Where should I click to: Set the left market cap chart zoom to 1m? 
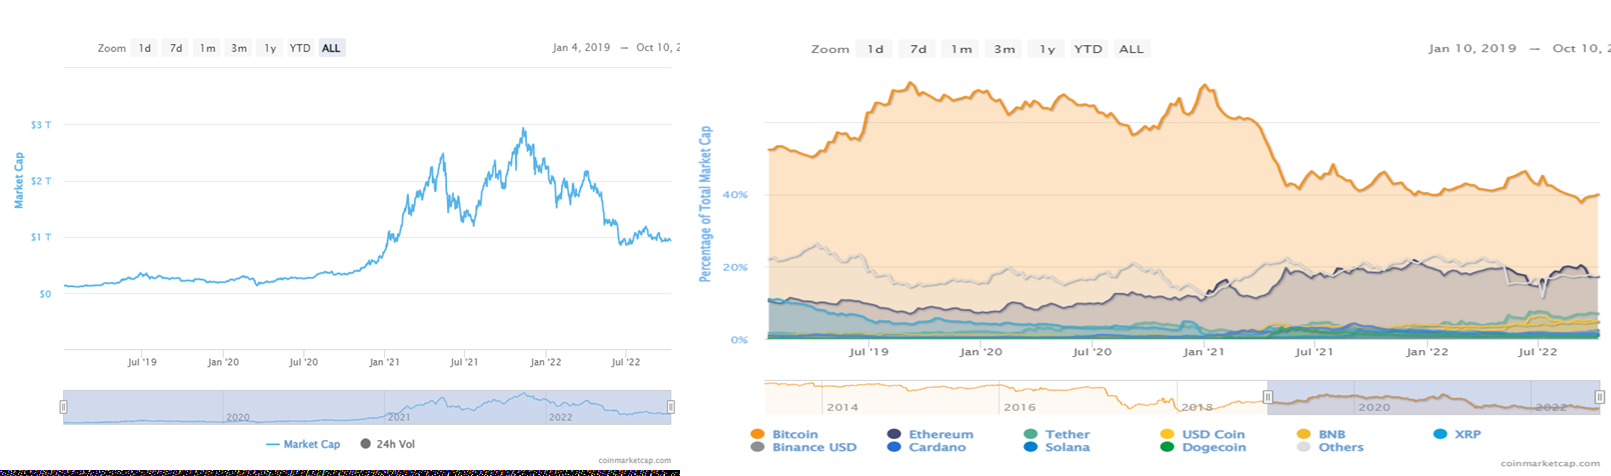[207, 48]
